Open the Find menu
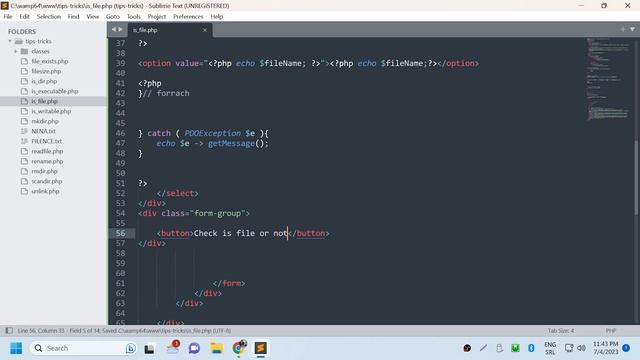640x360 pixels. 73,17
